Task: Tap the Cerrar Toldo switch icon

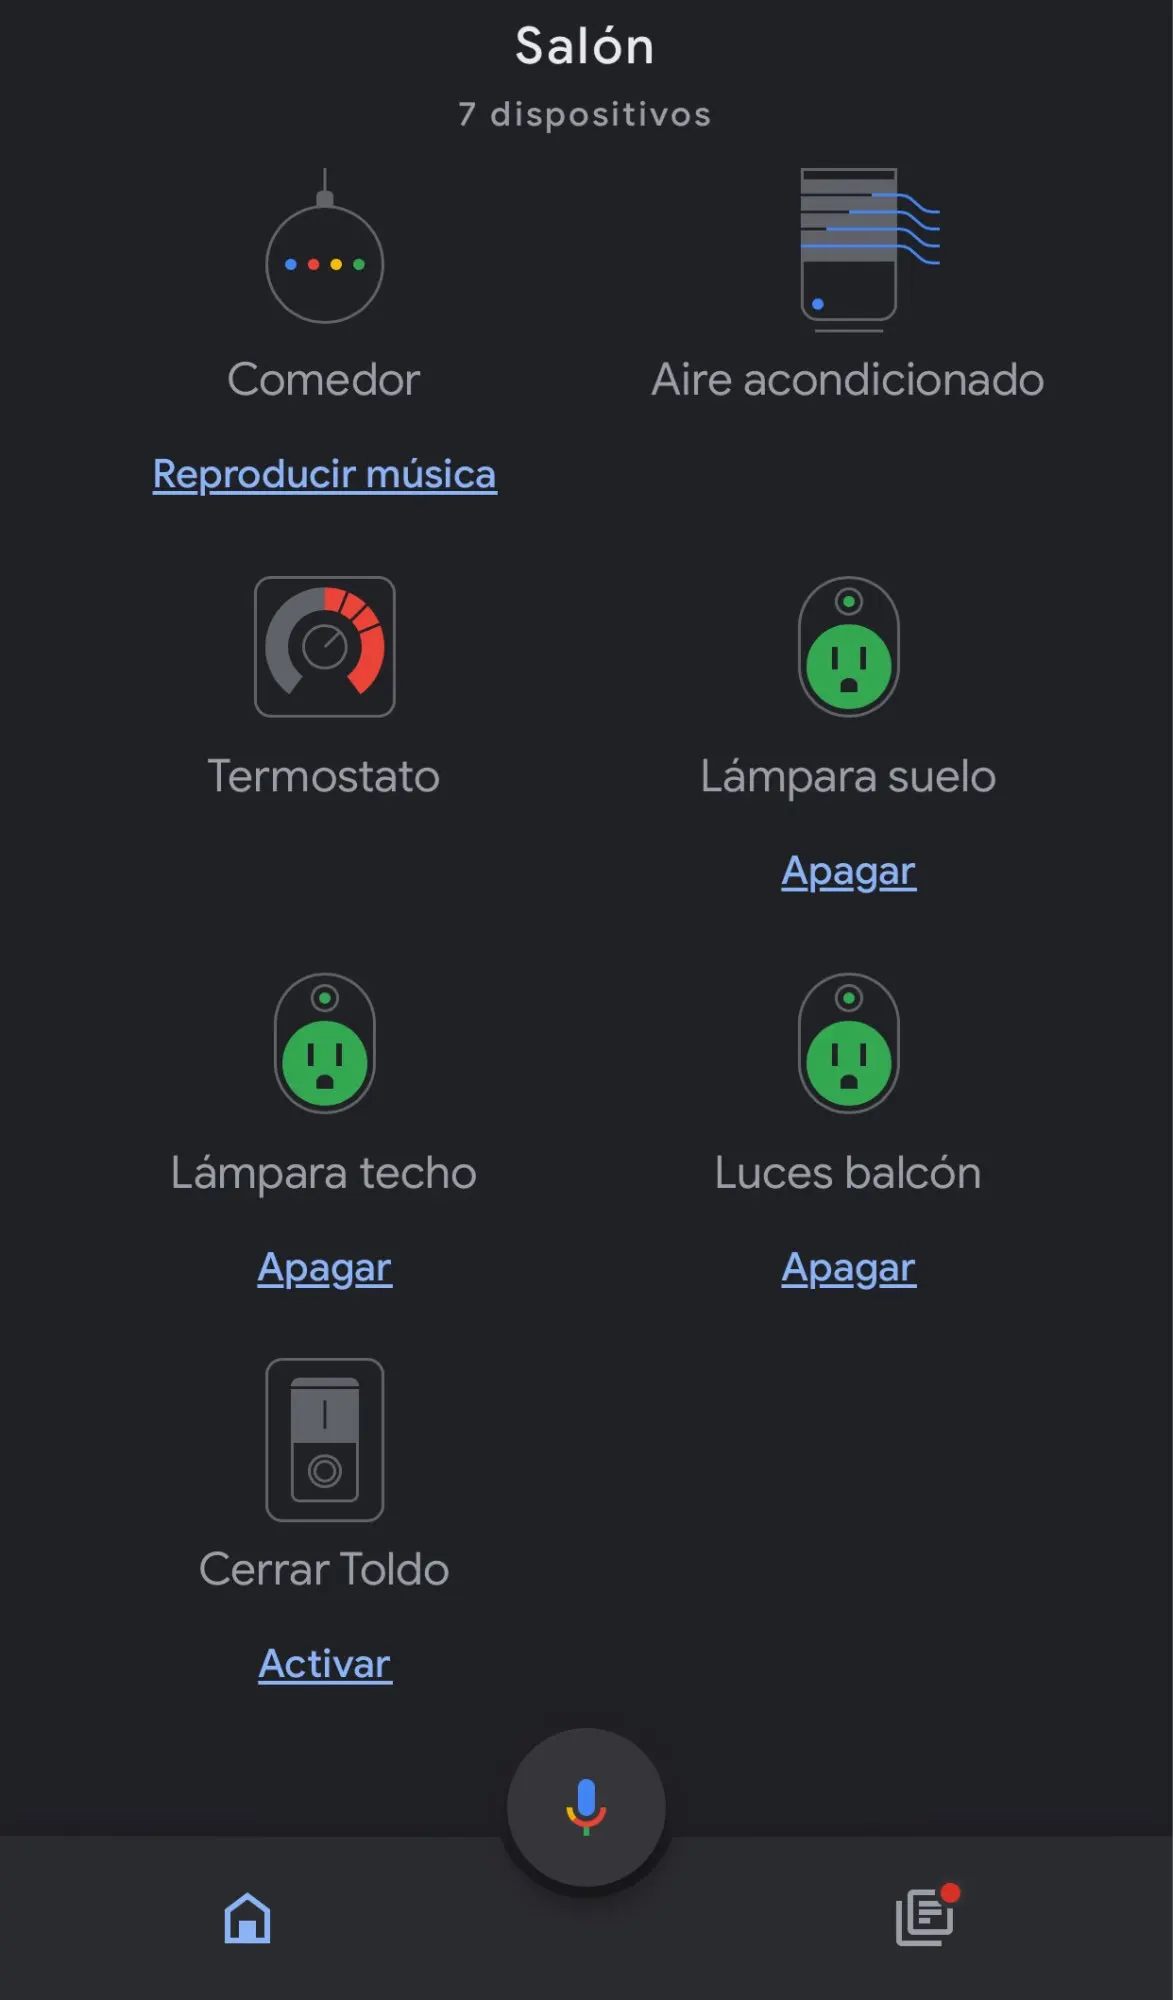Action: [x=324, y=1440]
